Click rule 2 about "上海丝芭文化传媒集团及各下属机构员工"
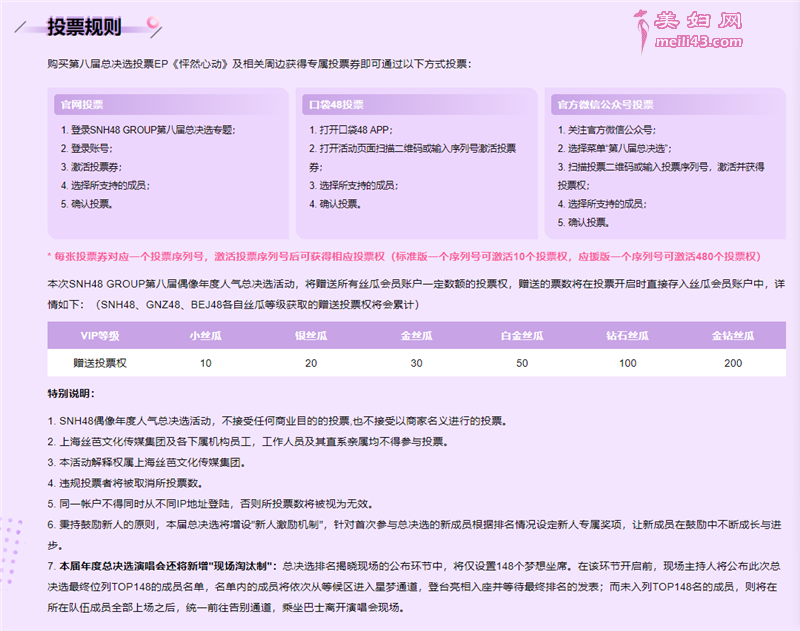Viewport: 800px width, 631px height. (248, 442)
